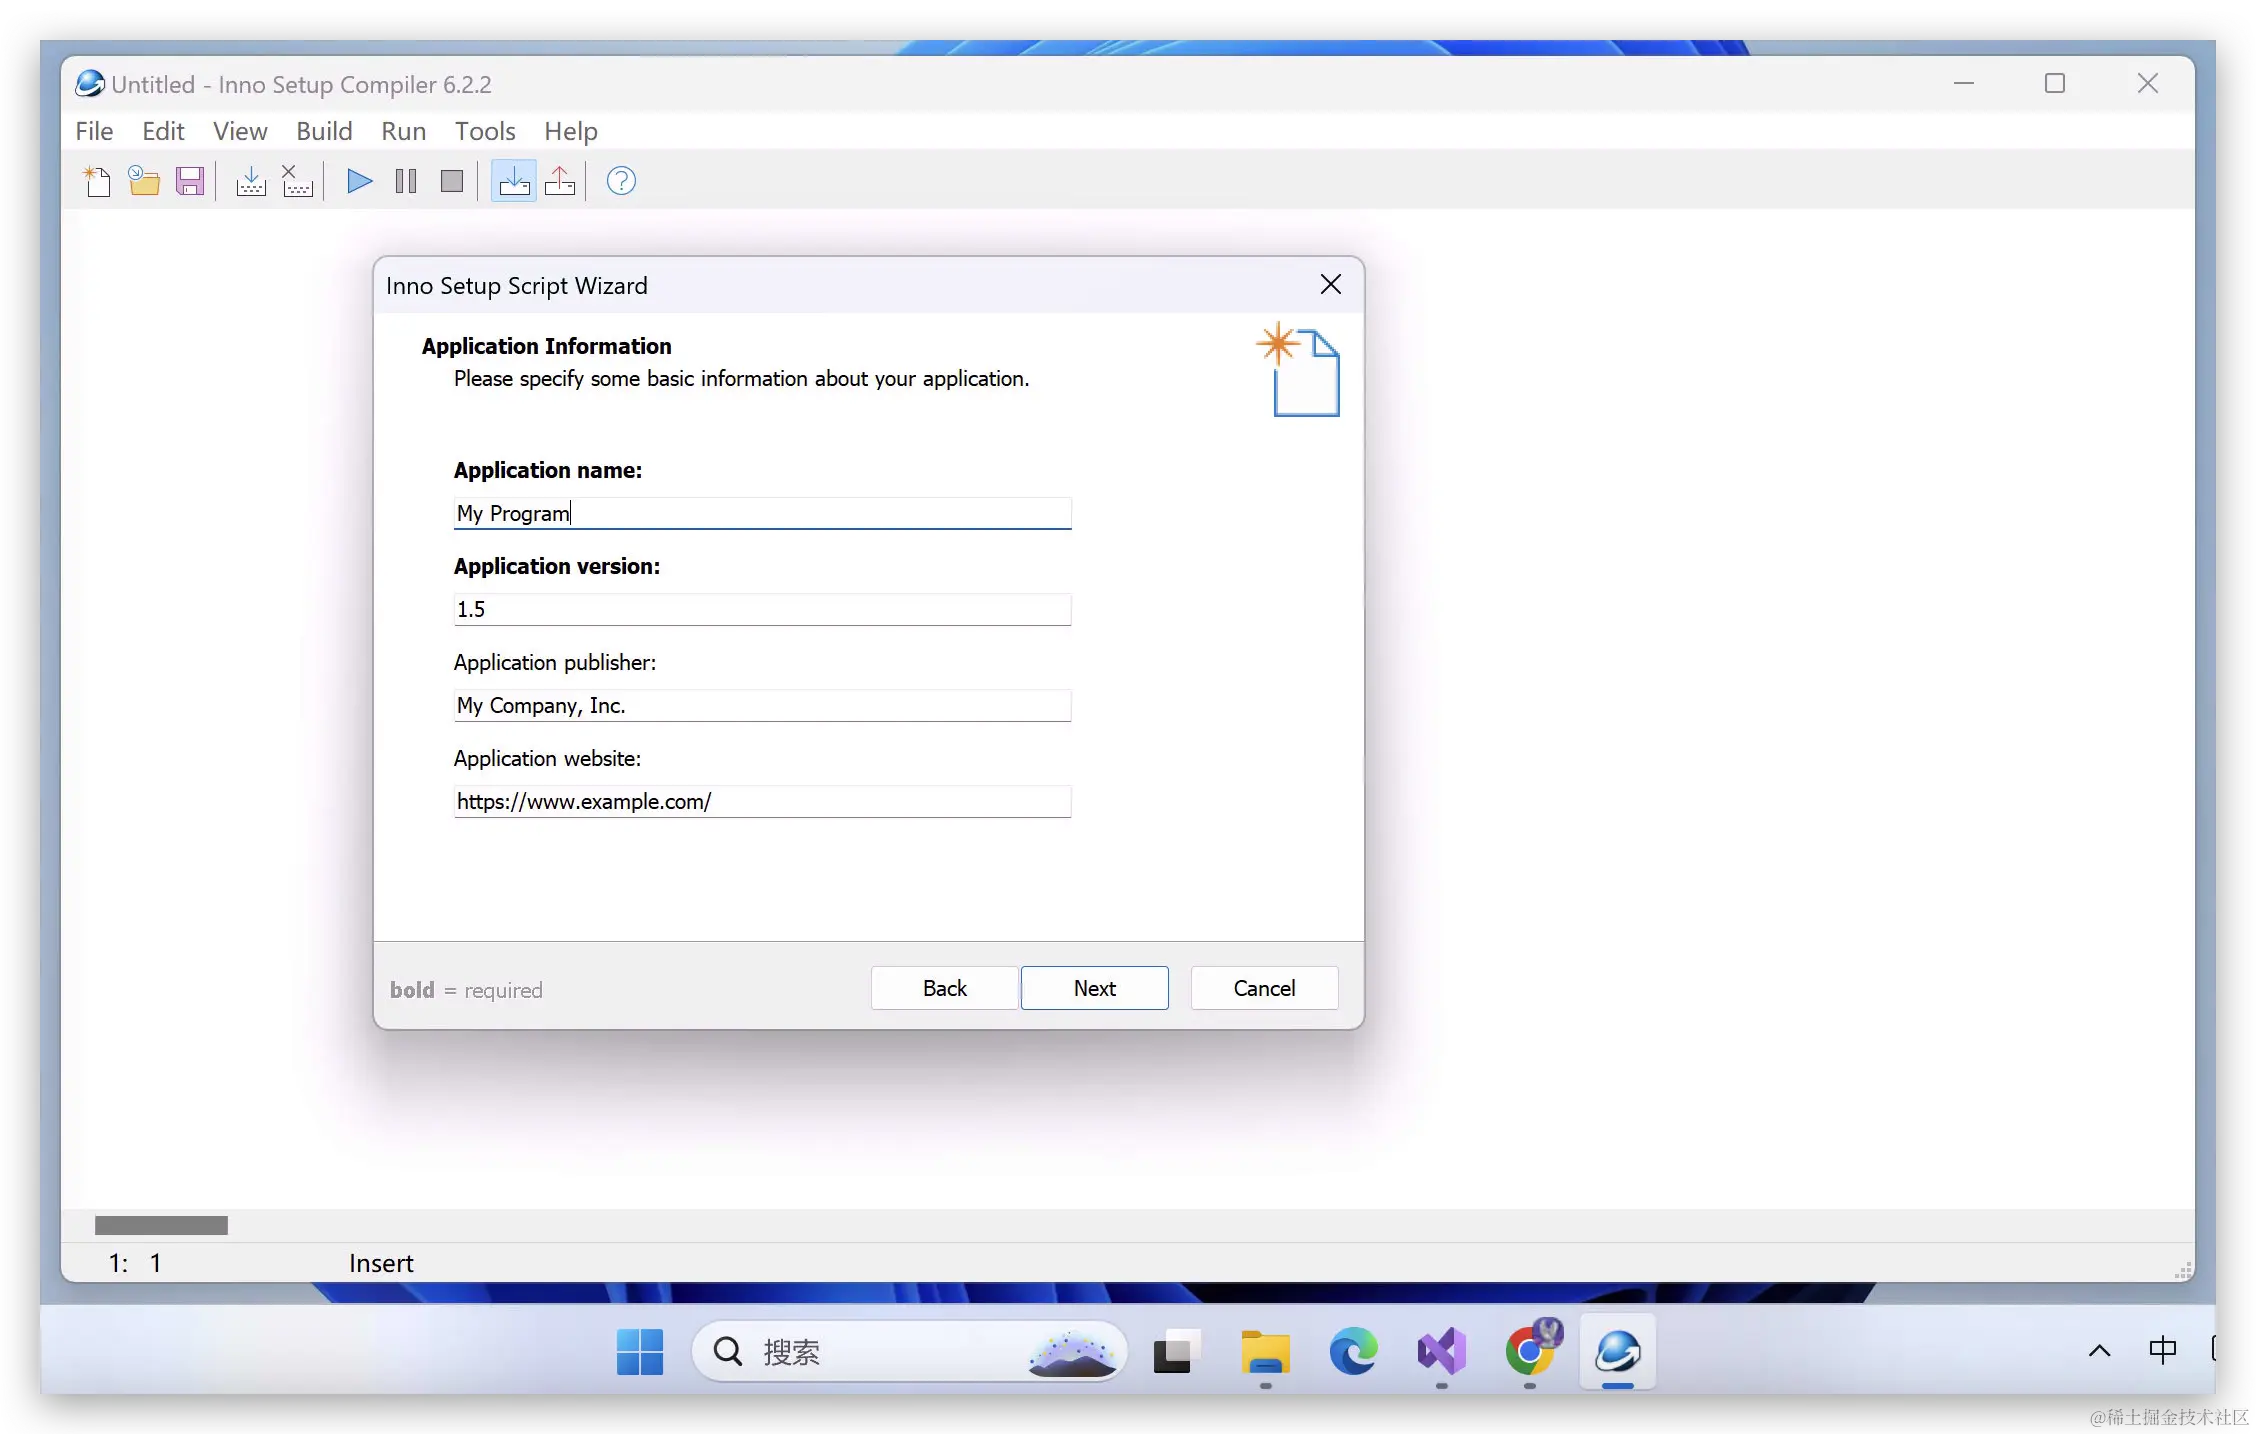
Task: Toggle the Chinese input method indicator
Action: (x=2162, y=1351)
